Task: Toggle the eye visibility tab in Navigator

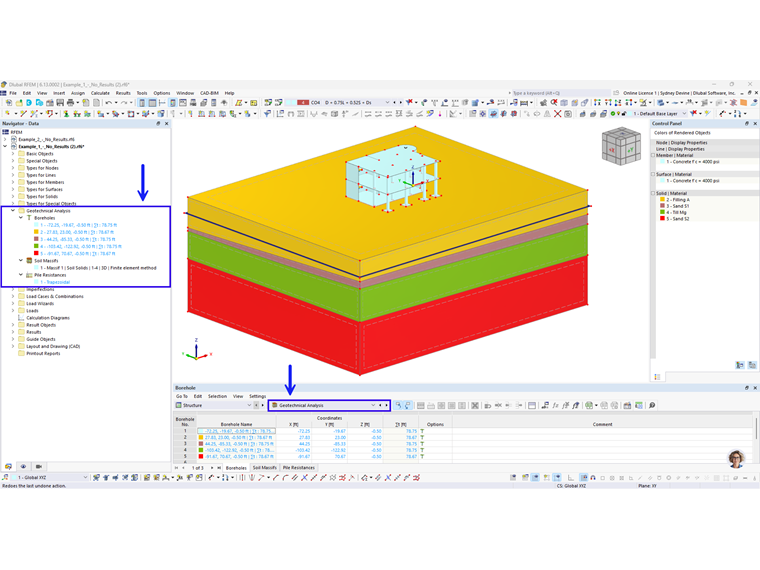Action: 23,466
